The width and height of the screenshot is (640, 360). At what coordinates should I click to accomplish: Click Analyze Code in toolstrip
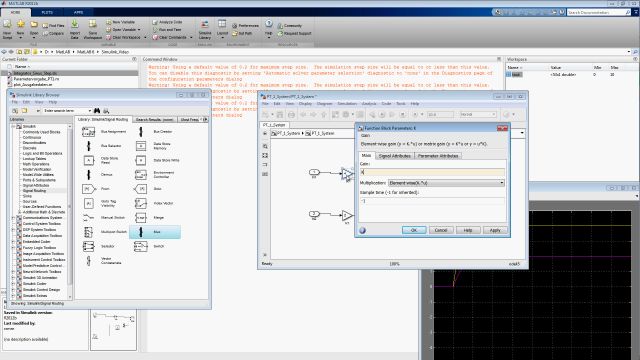point(167,22)
